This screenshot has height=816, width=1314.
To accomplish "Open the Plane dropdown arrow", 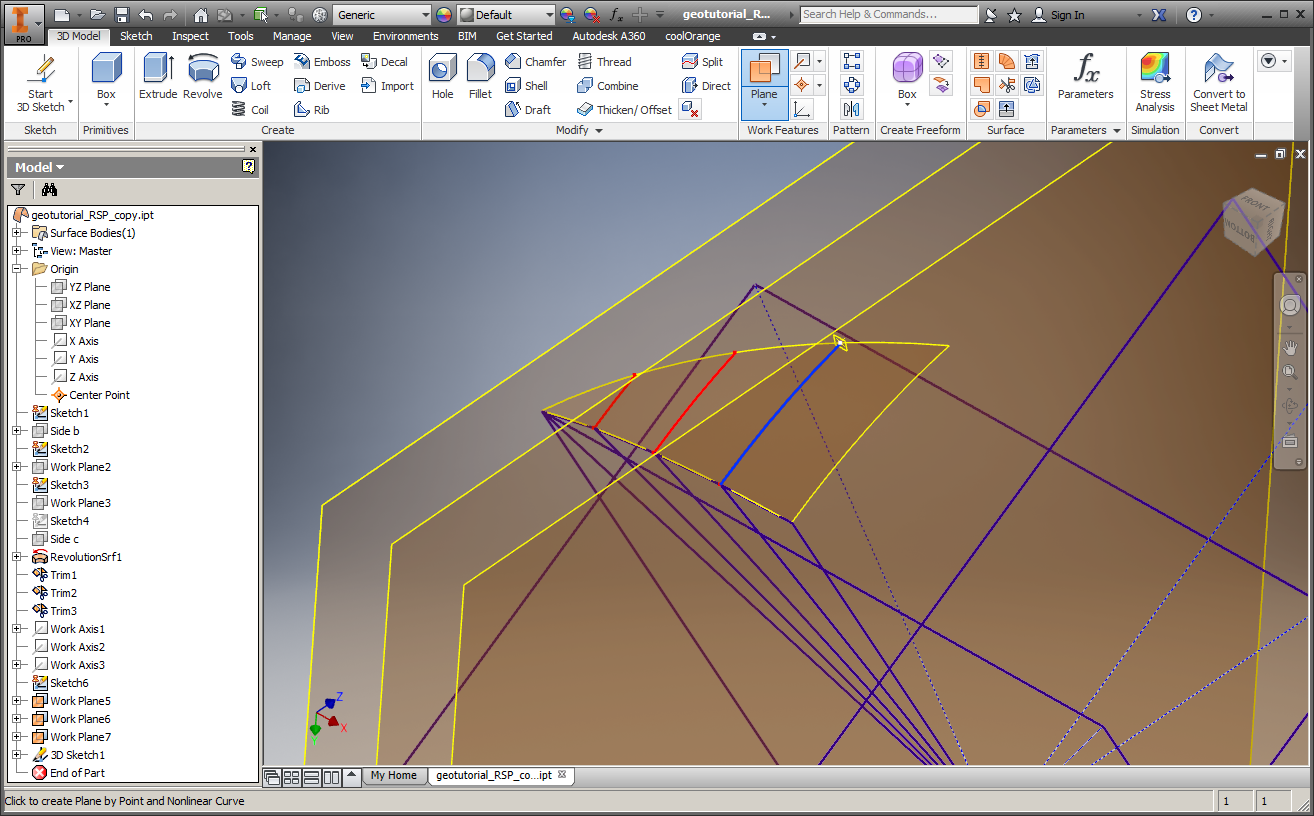I will click(764, 105).
